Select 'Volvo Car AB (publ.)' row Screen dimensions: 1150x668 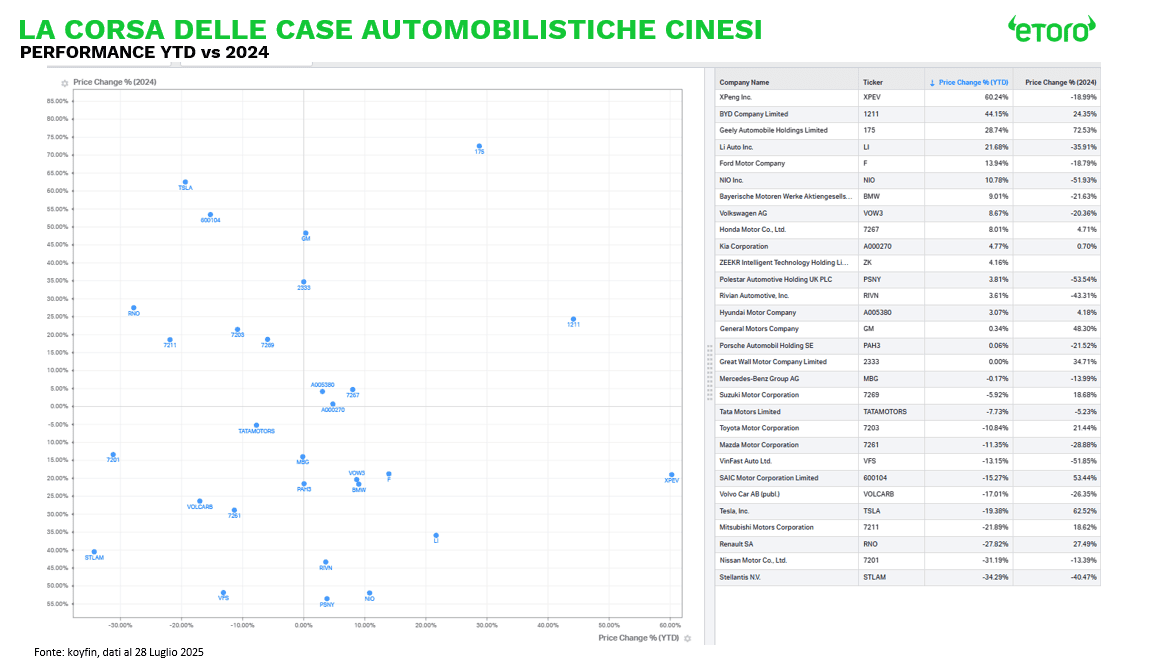[x=907, y=494]
